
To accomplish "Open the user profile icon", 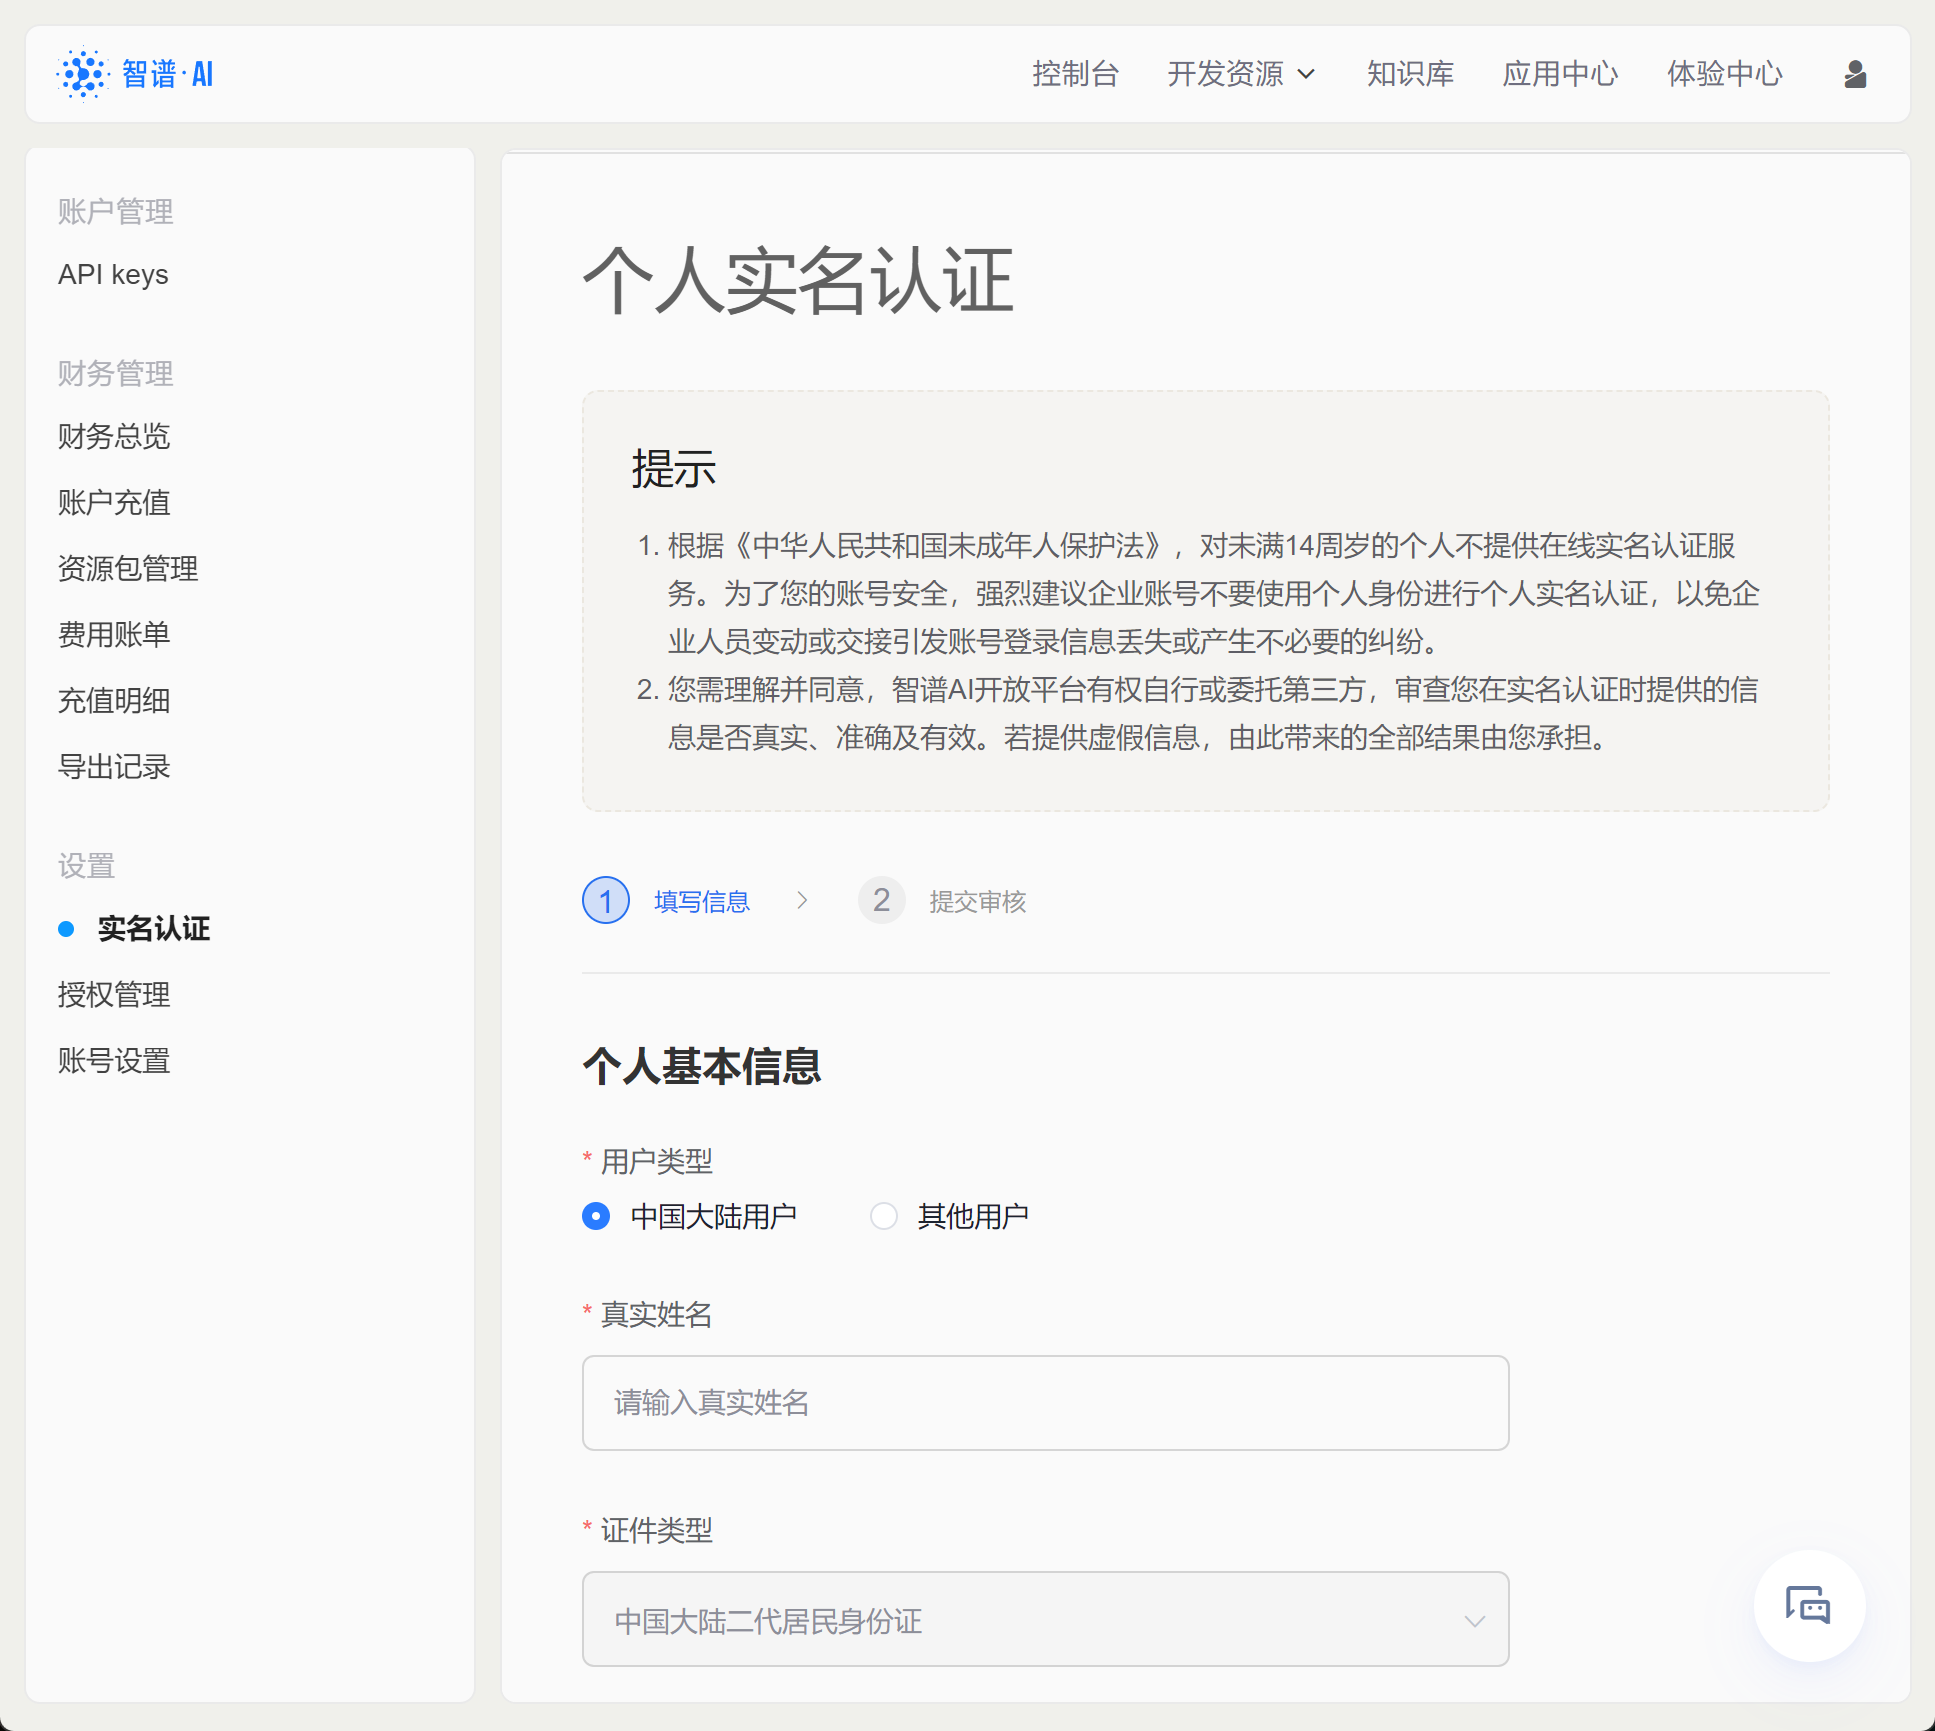I will (1855, 74).
